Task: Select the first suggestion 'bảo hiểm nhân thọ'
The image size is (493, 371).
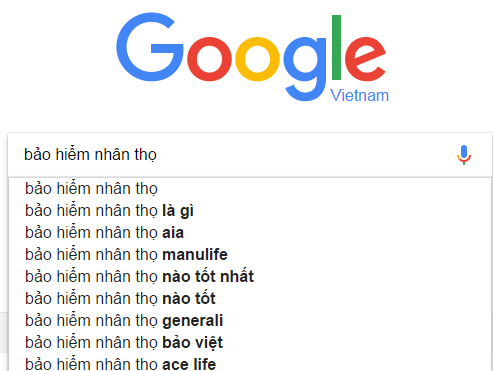Action: (250, 189)
